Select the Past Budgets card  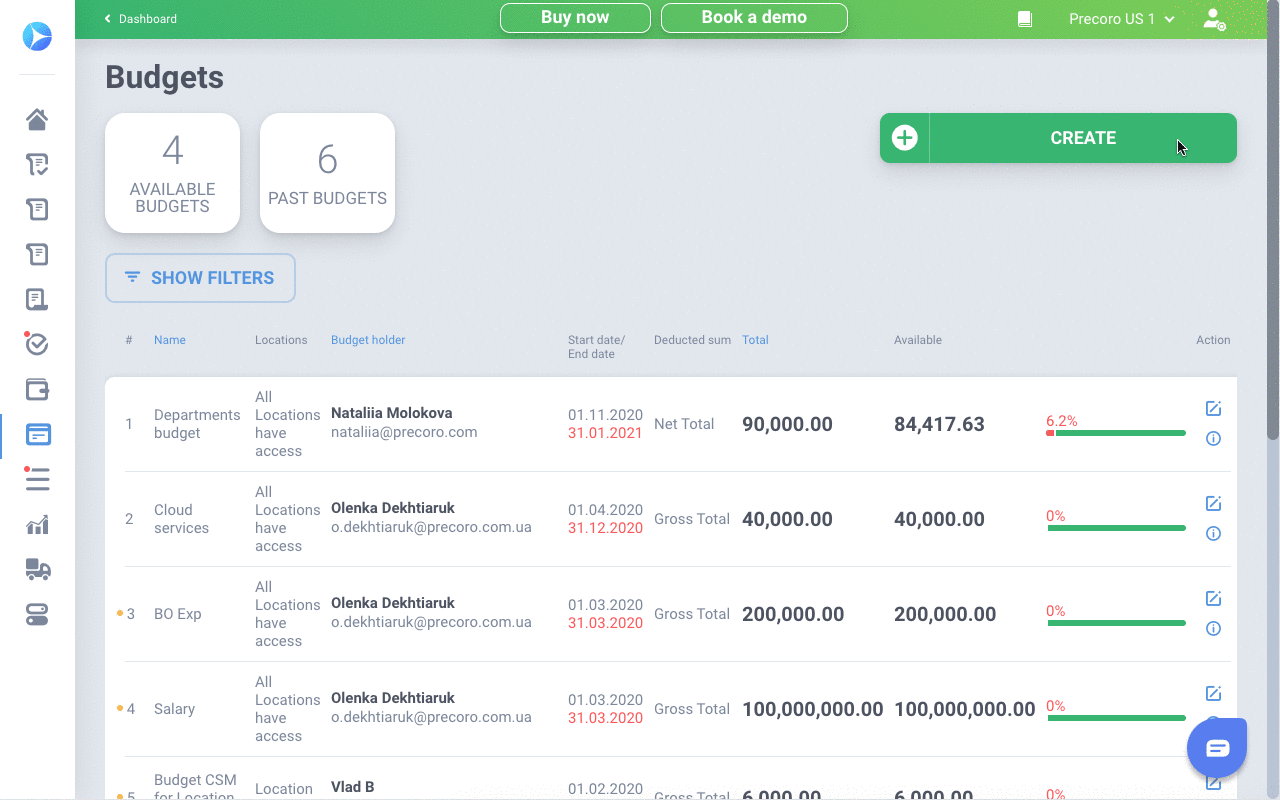[x=327, y=173]
